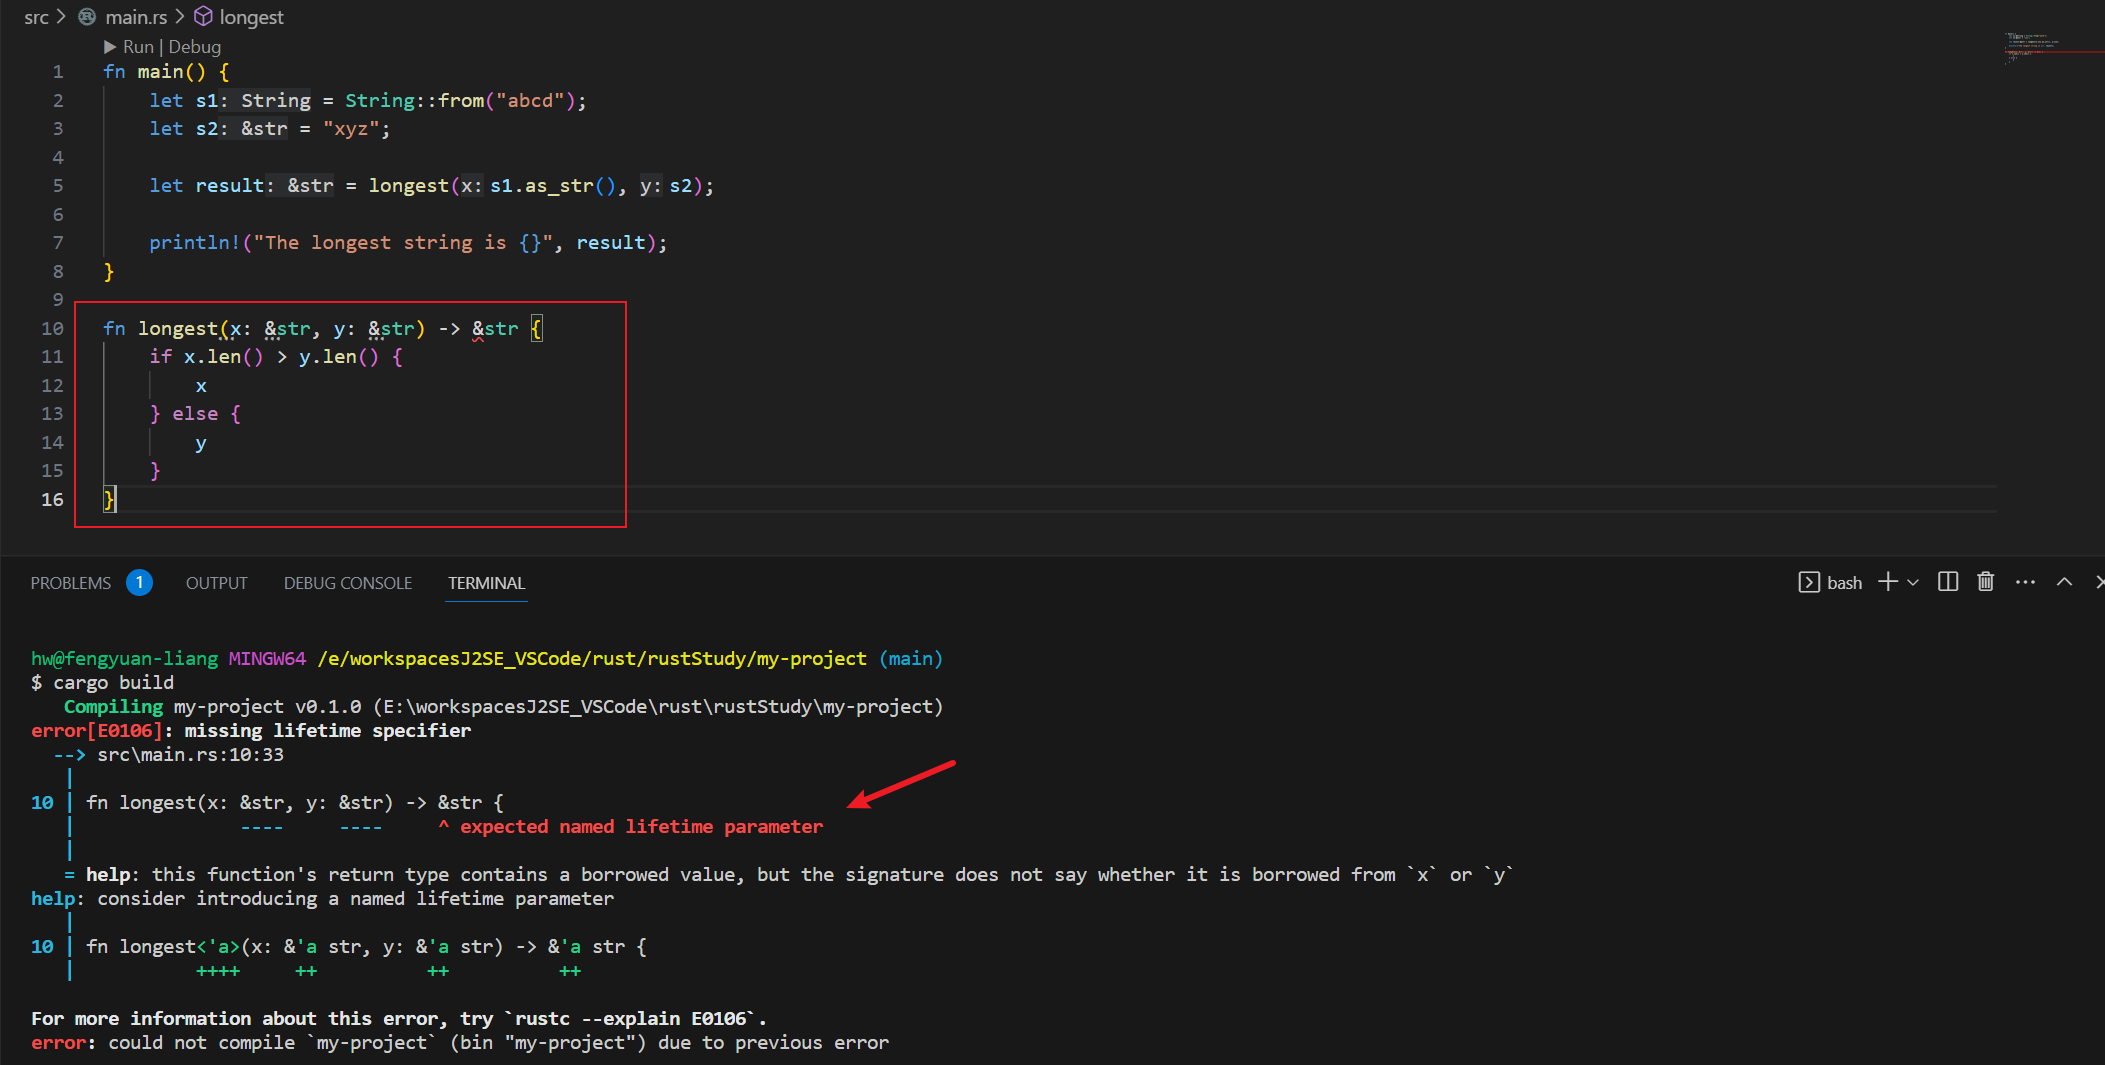This screenshot has height=1065, width=2105.
Task: Create a new terminal with plus icon
Action: click(1887, 582)
